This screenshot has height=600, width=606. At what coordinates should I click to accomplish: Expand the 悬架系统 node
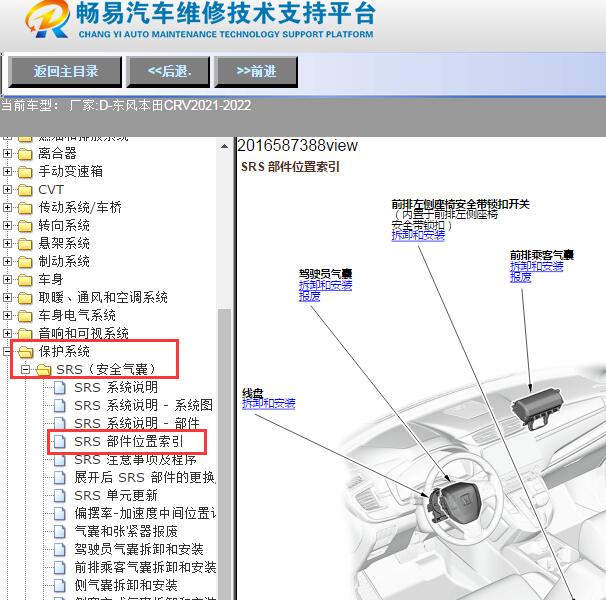(7, 244)
